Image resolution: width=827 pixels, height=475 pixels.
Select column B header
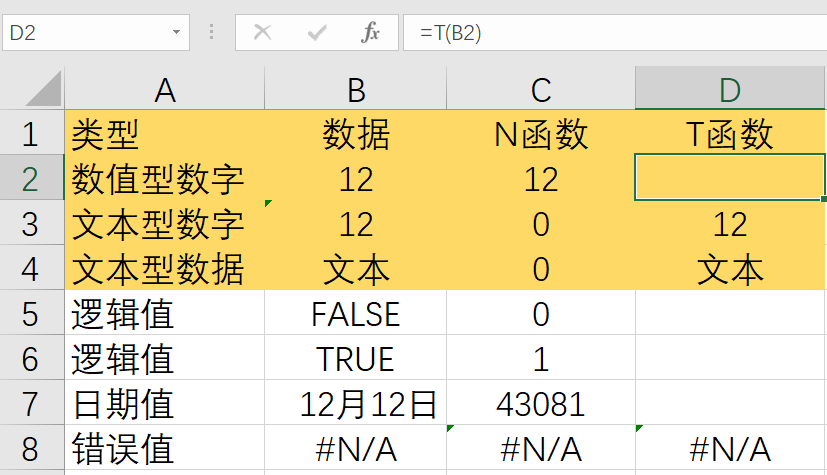click(355, 89)
